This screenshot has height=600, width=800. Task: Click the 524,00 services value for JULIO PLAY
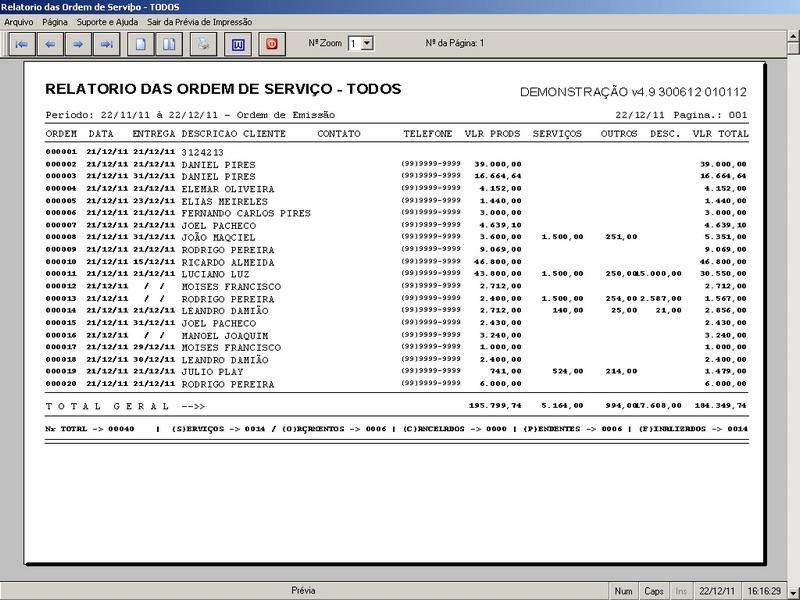[x=568, y=371]
